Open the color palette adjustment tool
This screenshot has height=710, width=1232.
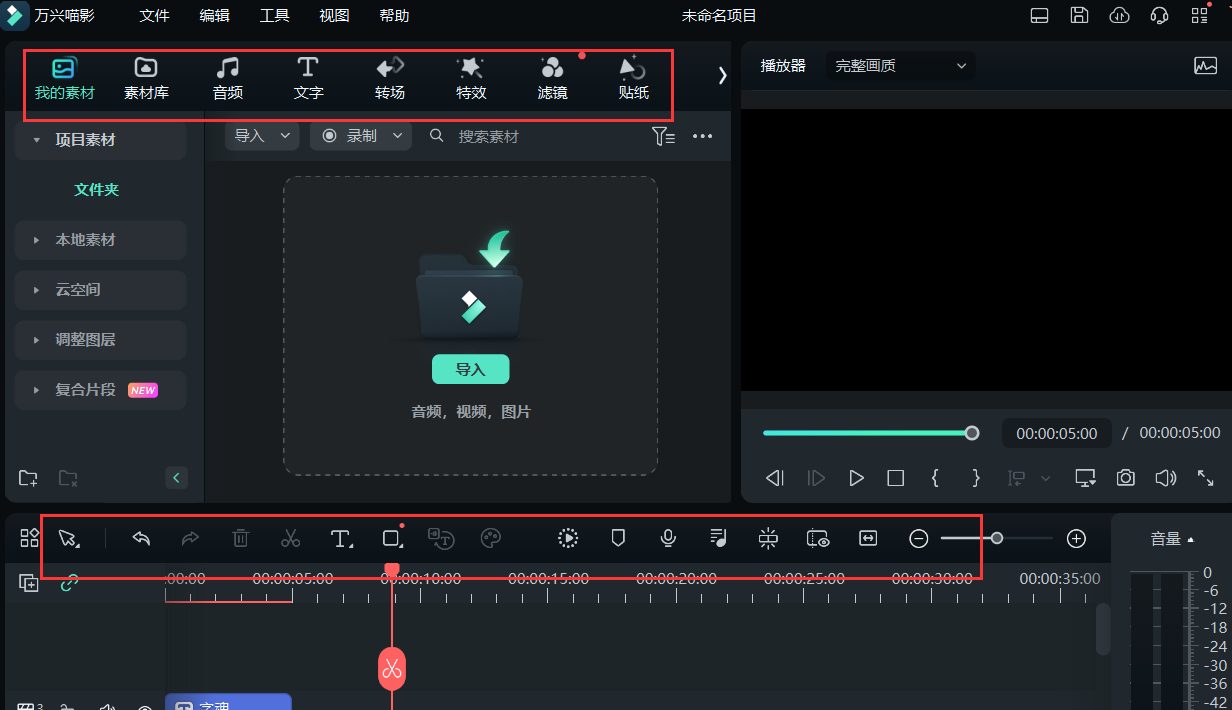click(491, 538)
